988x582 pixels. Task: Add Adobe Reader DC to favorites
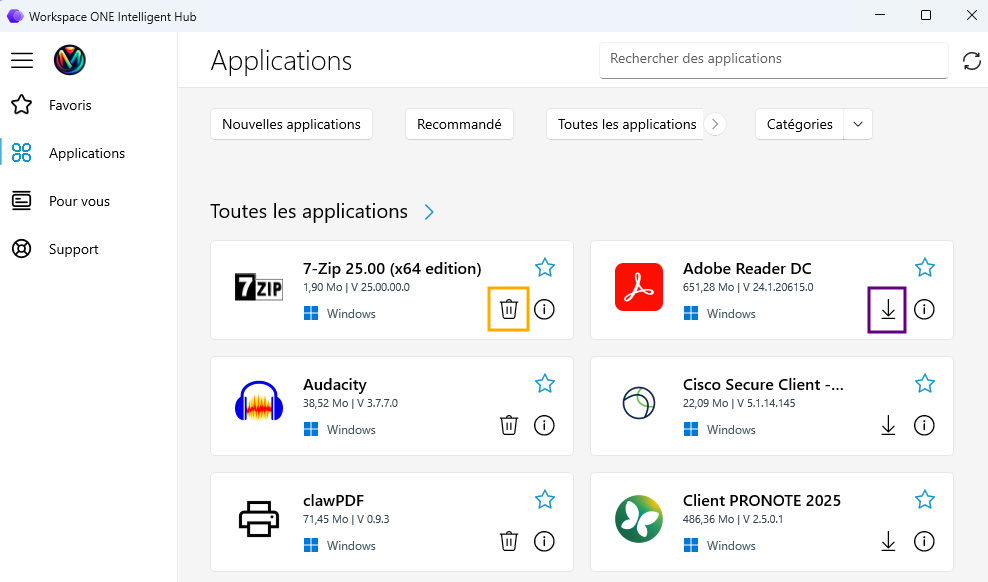point(925,268)
